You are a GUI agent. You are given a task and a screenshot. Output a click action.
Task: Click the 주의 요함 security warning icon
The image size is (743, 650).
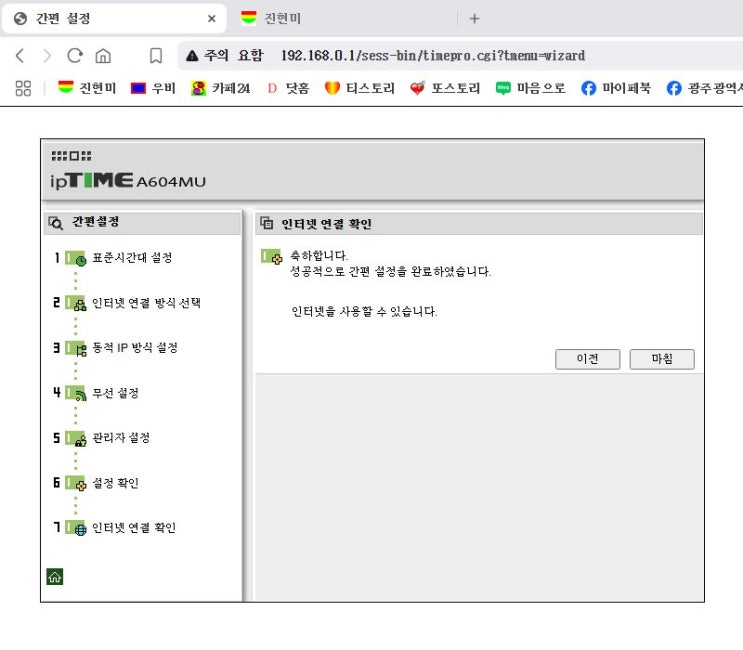[192, 56]
